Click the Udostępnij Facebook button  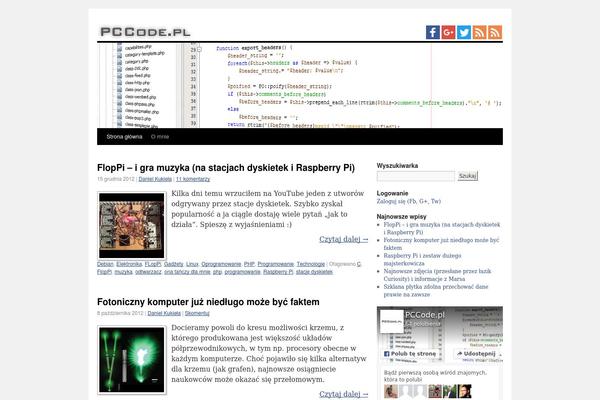click(477, 354)
